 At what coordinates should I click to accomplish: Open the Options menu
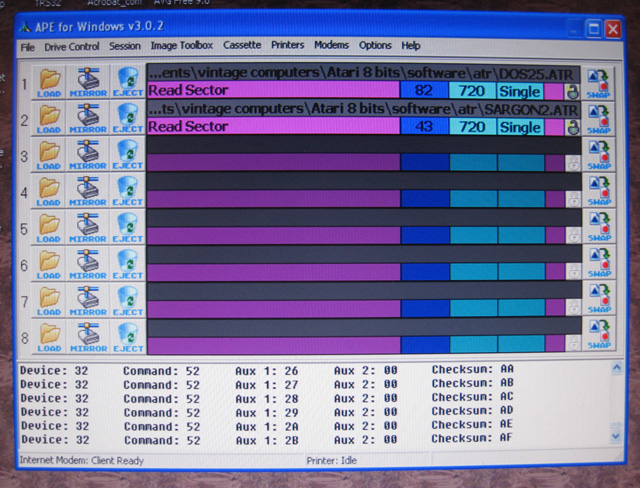pyautogui.click(x=375, y=45)
